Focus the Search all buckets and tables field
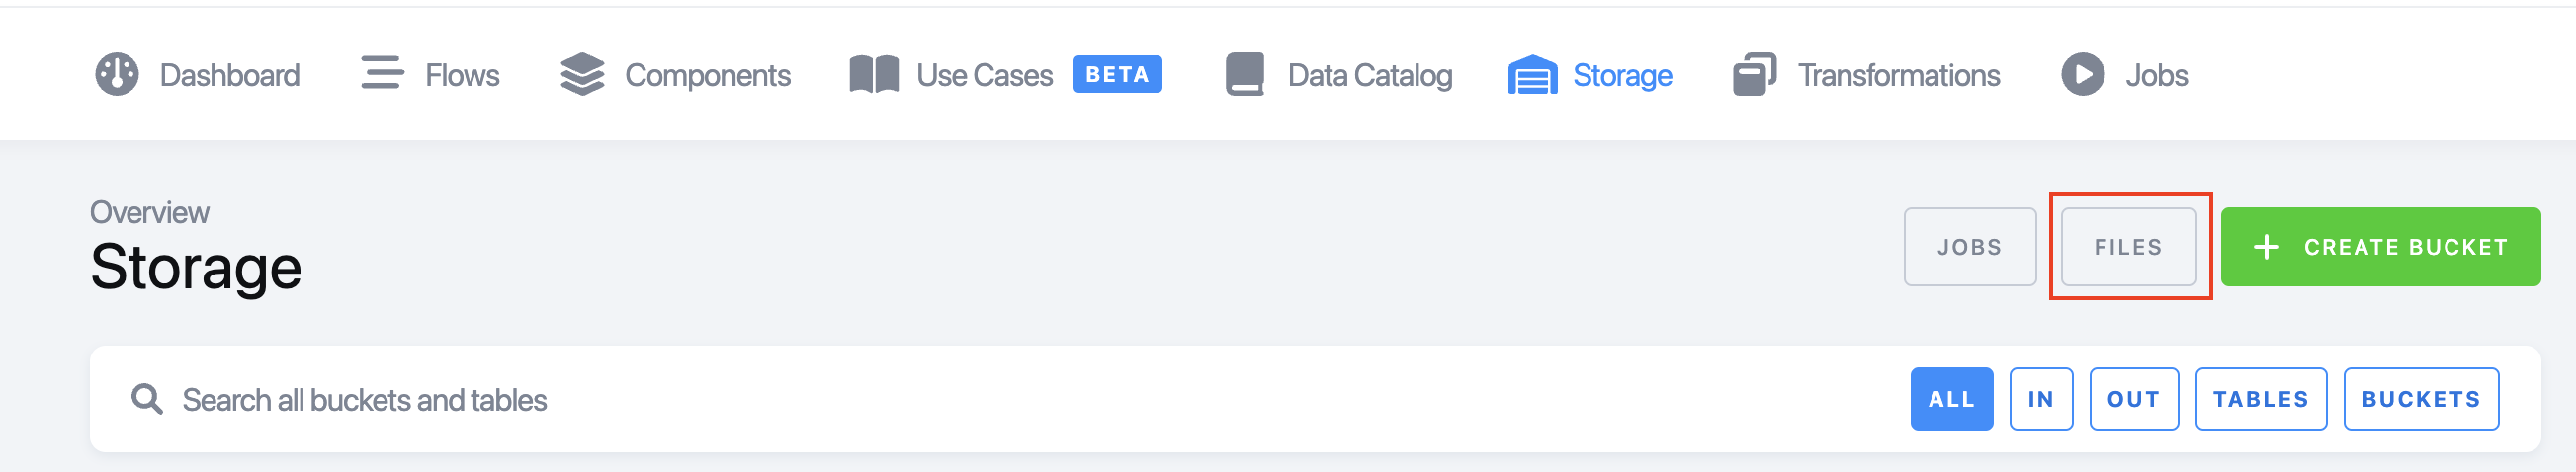2576x472 pixels. coord(1000,400)
